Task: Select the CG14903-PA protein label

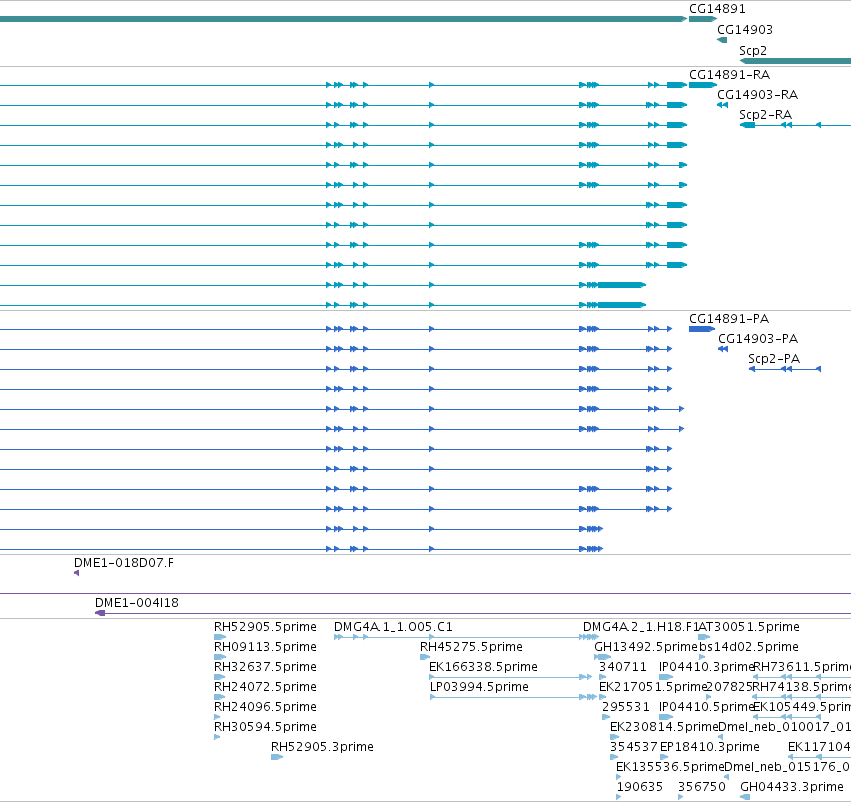Action: click(x=758, y=339)
